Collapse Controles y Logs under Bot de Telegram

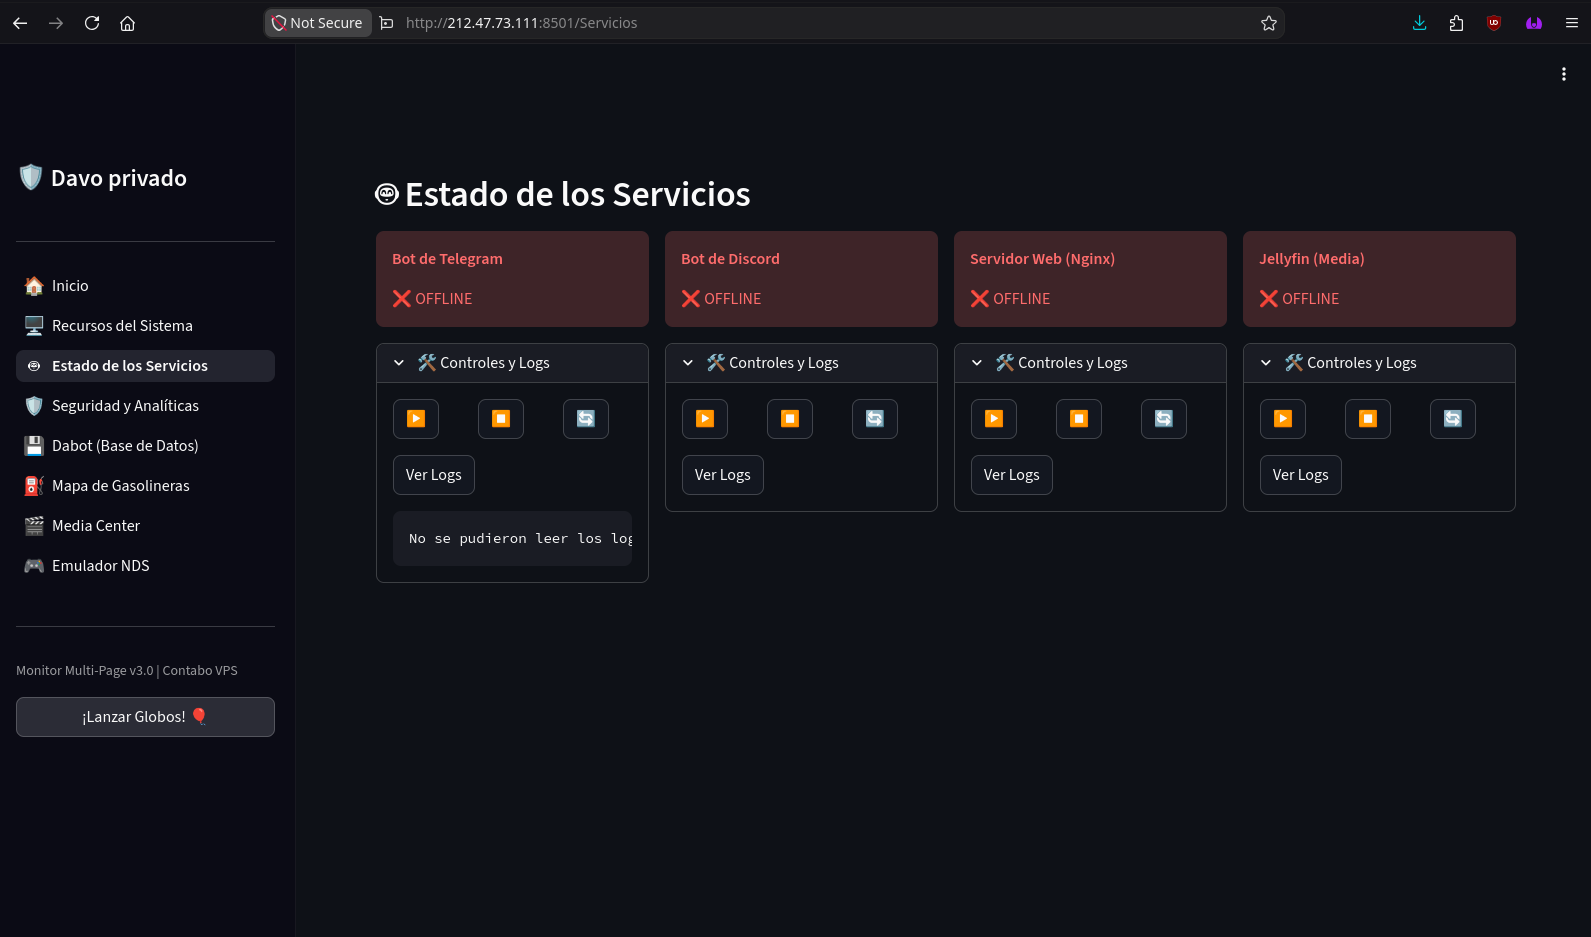(512, 363)
